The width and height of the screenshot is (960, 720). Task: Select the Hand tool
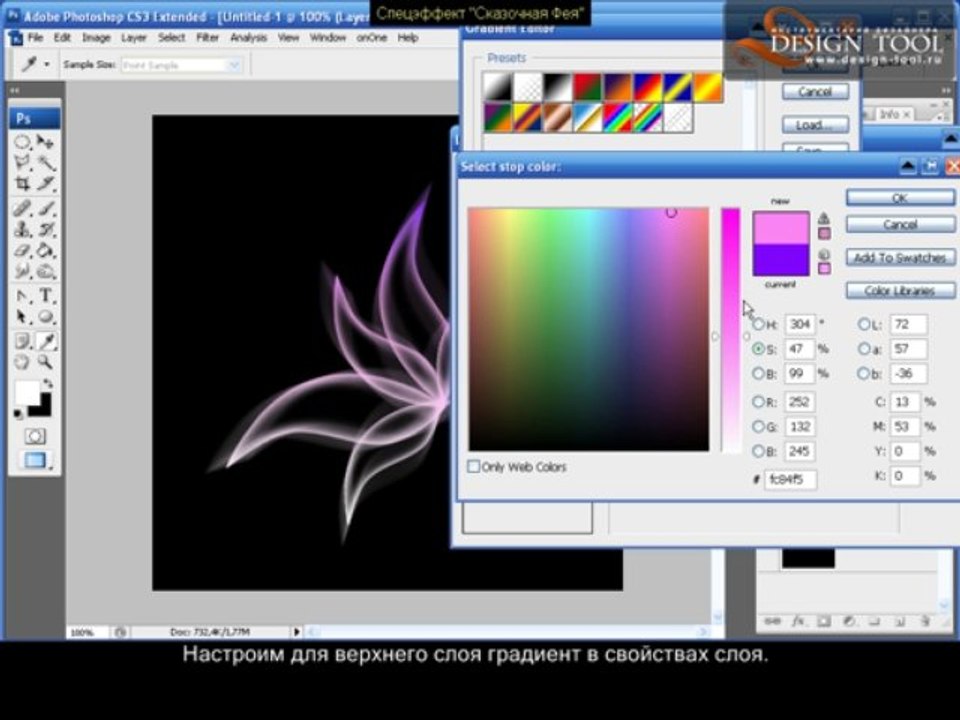(23, 362)
